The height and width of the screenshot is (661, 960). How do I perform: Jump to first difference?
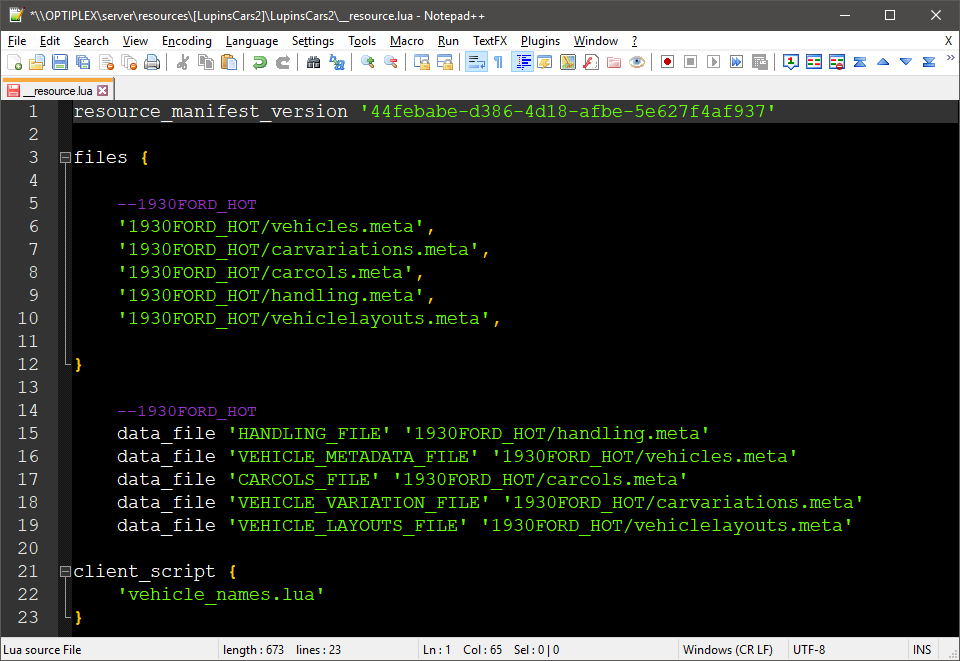click(860, 62)
